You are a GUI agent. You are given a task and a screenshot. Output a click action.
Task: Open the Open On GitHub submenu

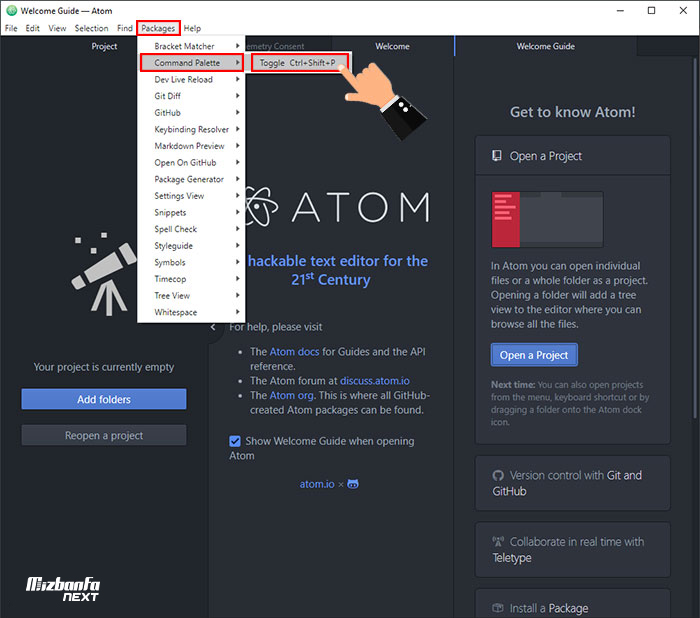click(x=191, y=163)
